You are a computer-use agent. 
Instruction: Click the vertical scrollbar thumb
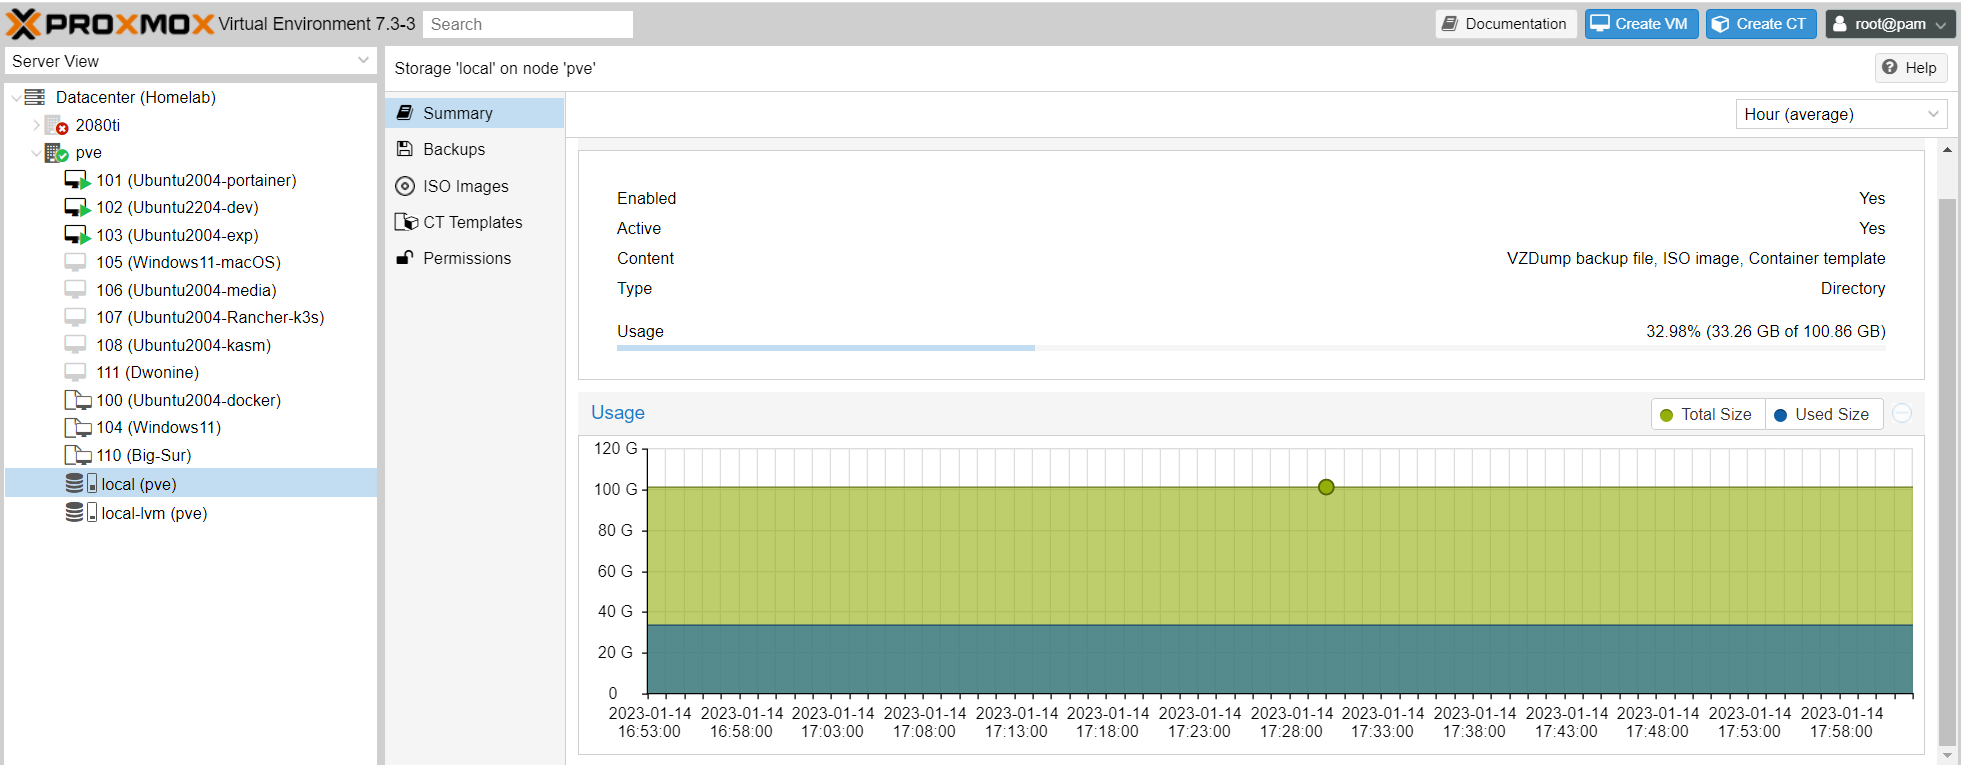tap(1946, 470)
